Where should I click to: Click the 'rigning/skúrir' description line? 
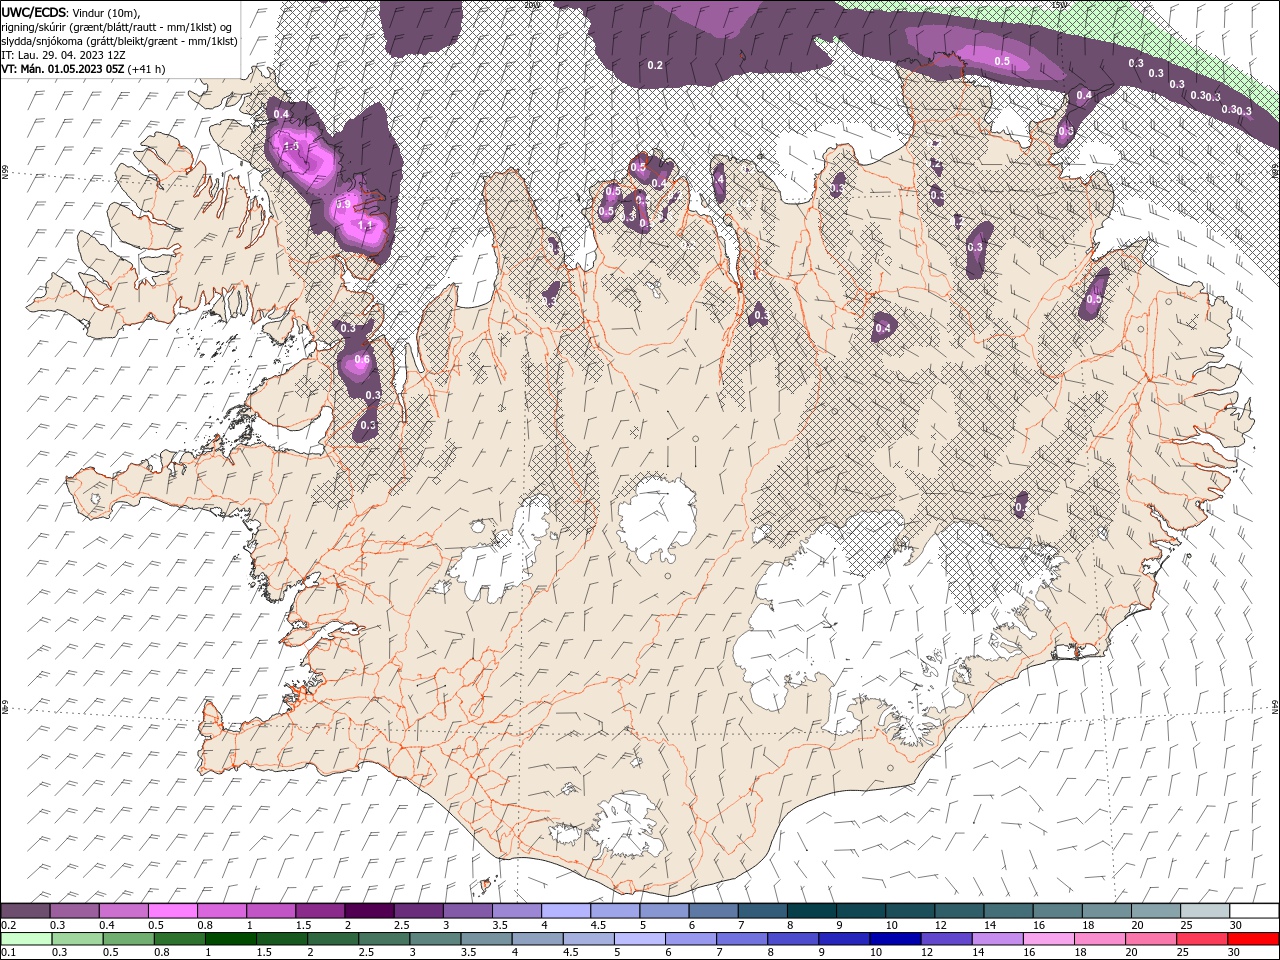pos(117,26)
